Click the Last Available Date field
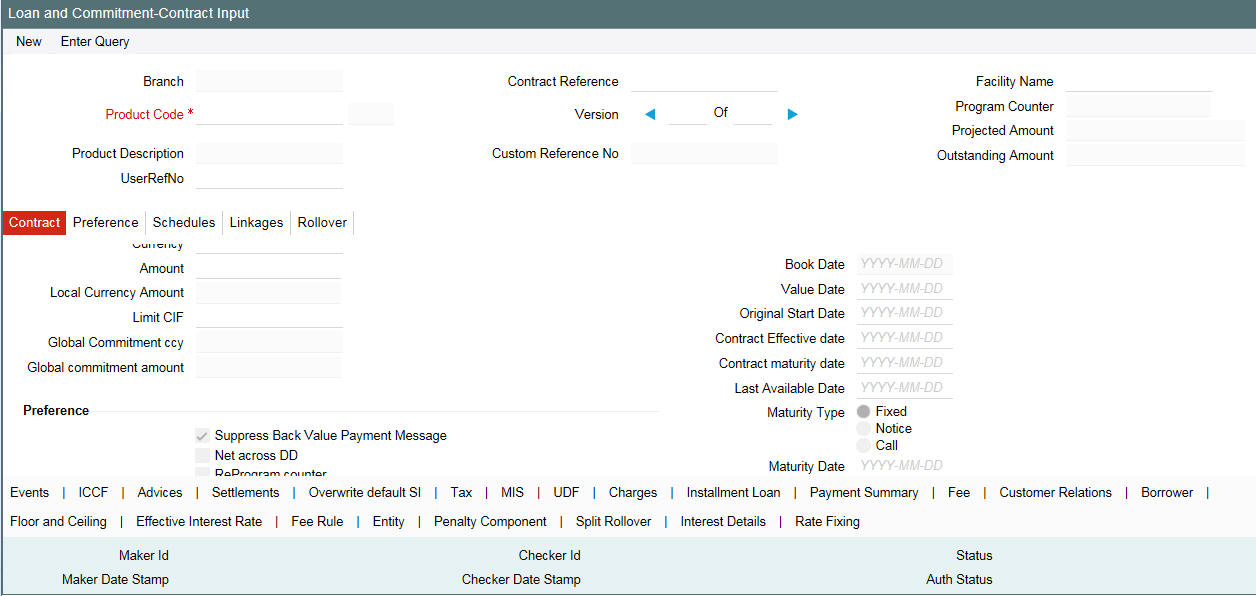This screenshot has width=1256, height=596. pos(904,388)
